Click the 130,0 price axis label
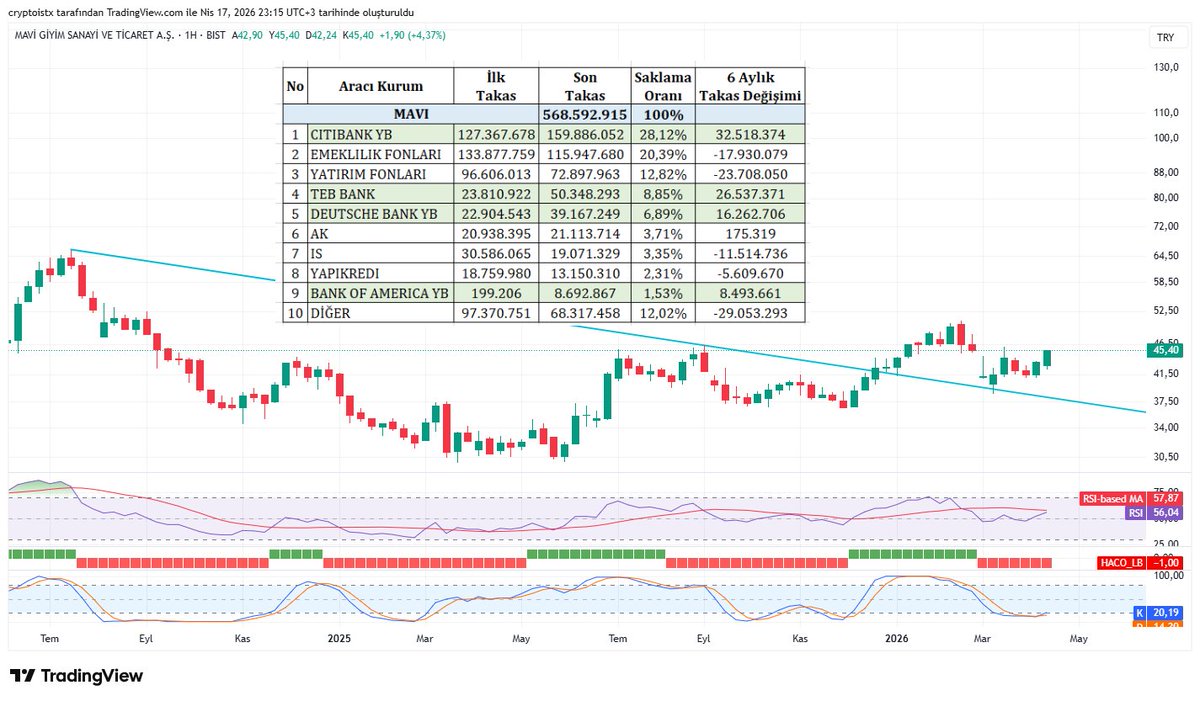1200x701 pixels. 1167,68
